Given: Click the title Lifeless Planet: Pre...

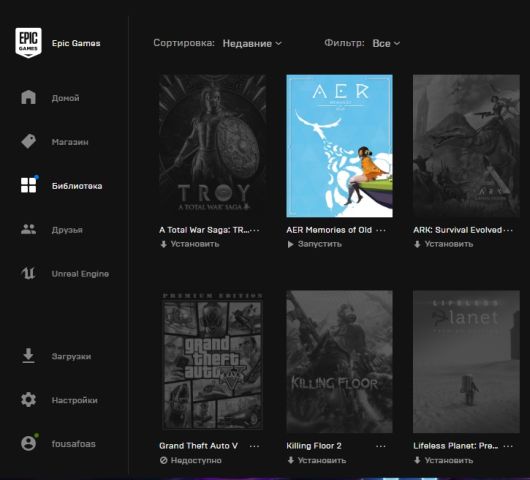Looking at the screenshot, I should tap(456, 446).
